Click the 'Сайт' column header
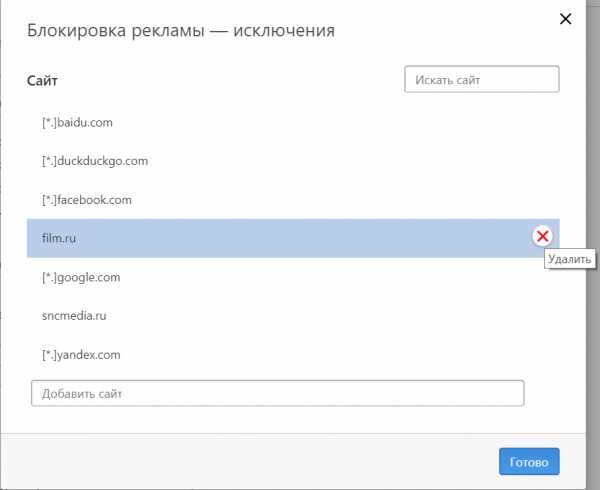This screenshot has width=600, height=490. tap(42, 79)
